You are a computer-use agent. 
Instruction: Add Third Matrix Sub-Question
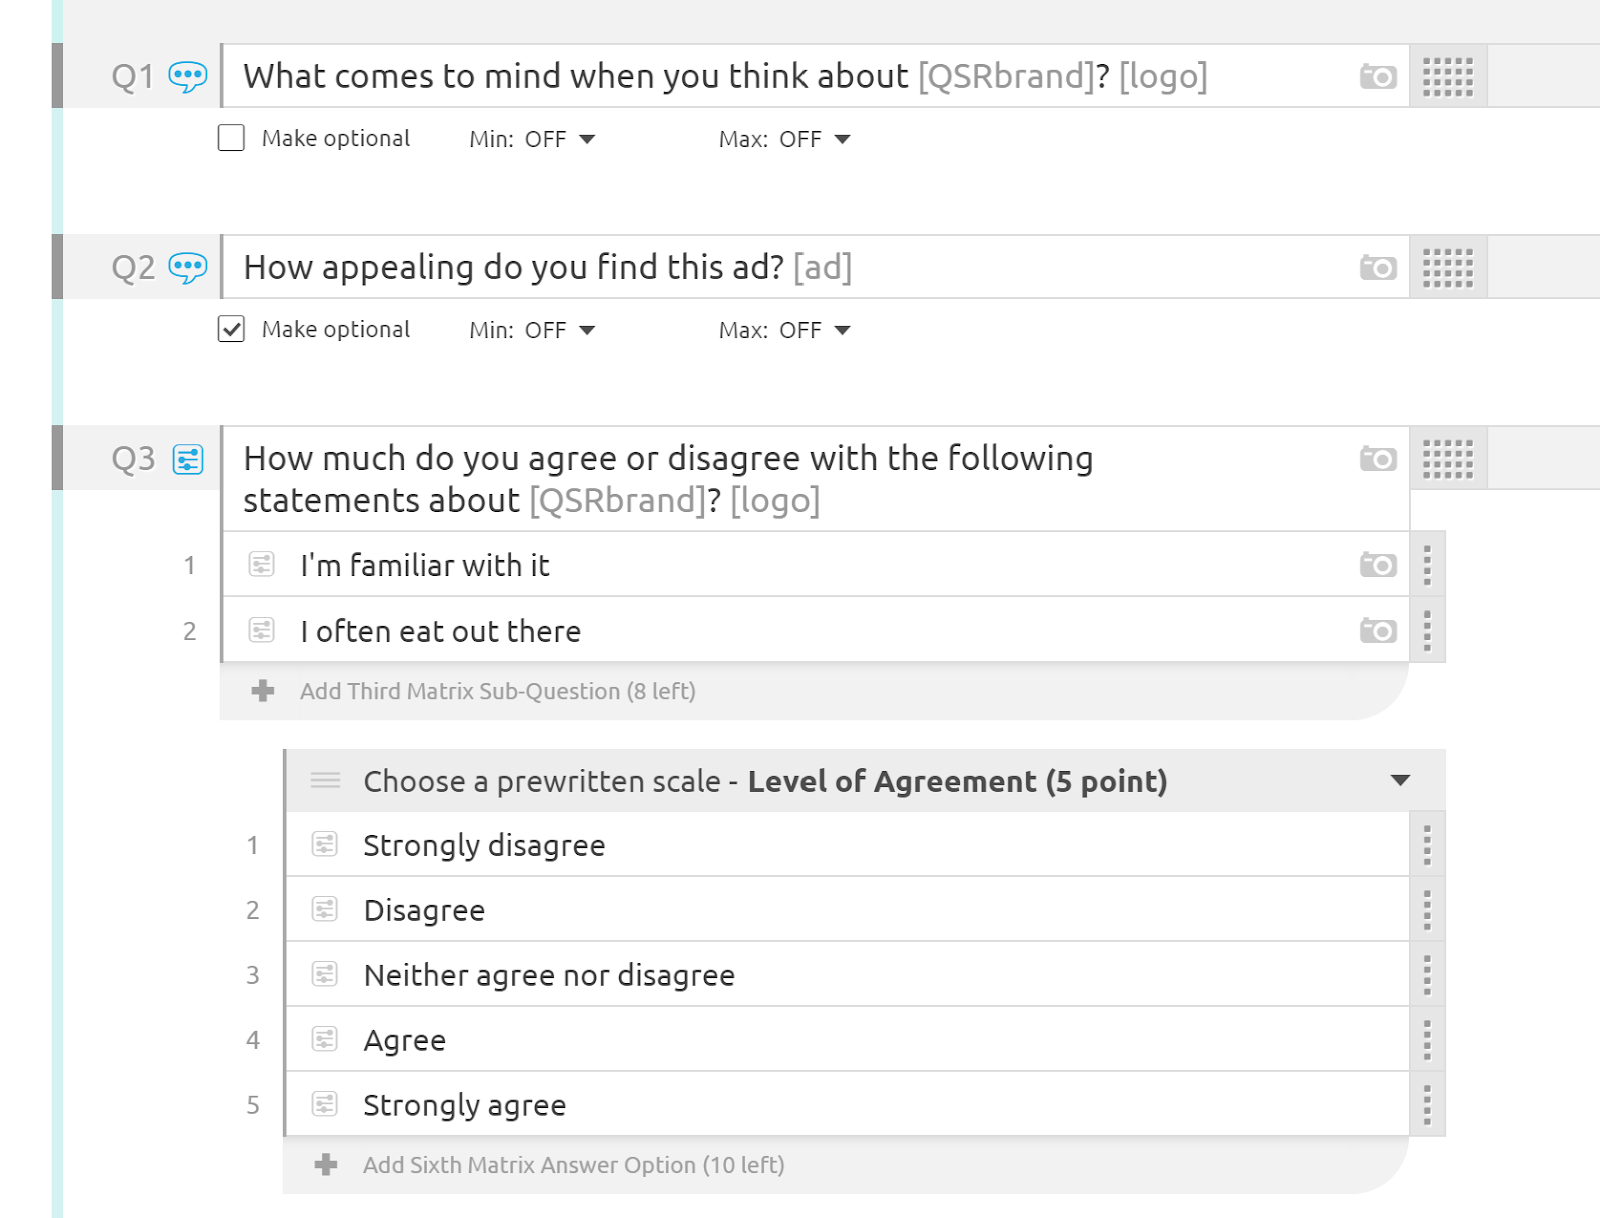pos(497,691)
